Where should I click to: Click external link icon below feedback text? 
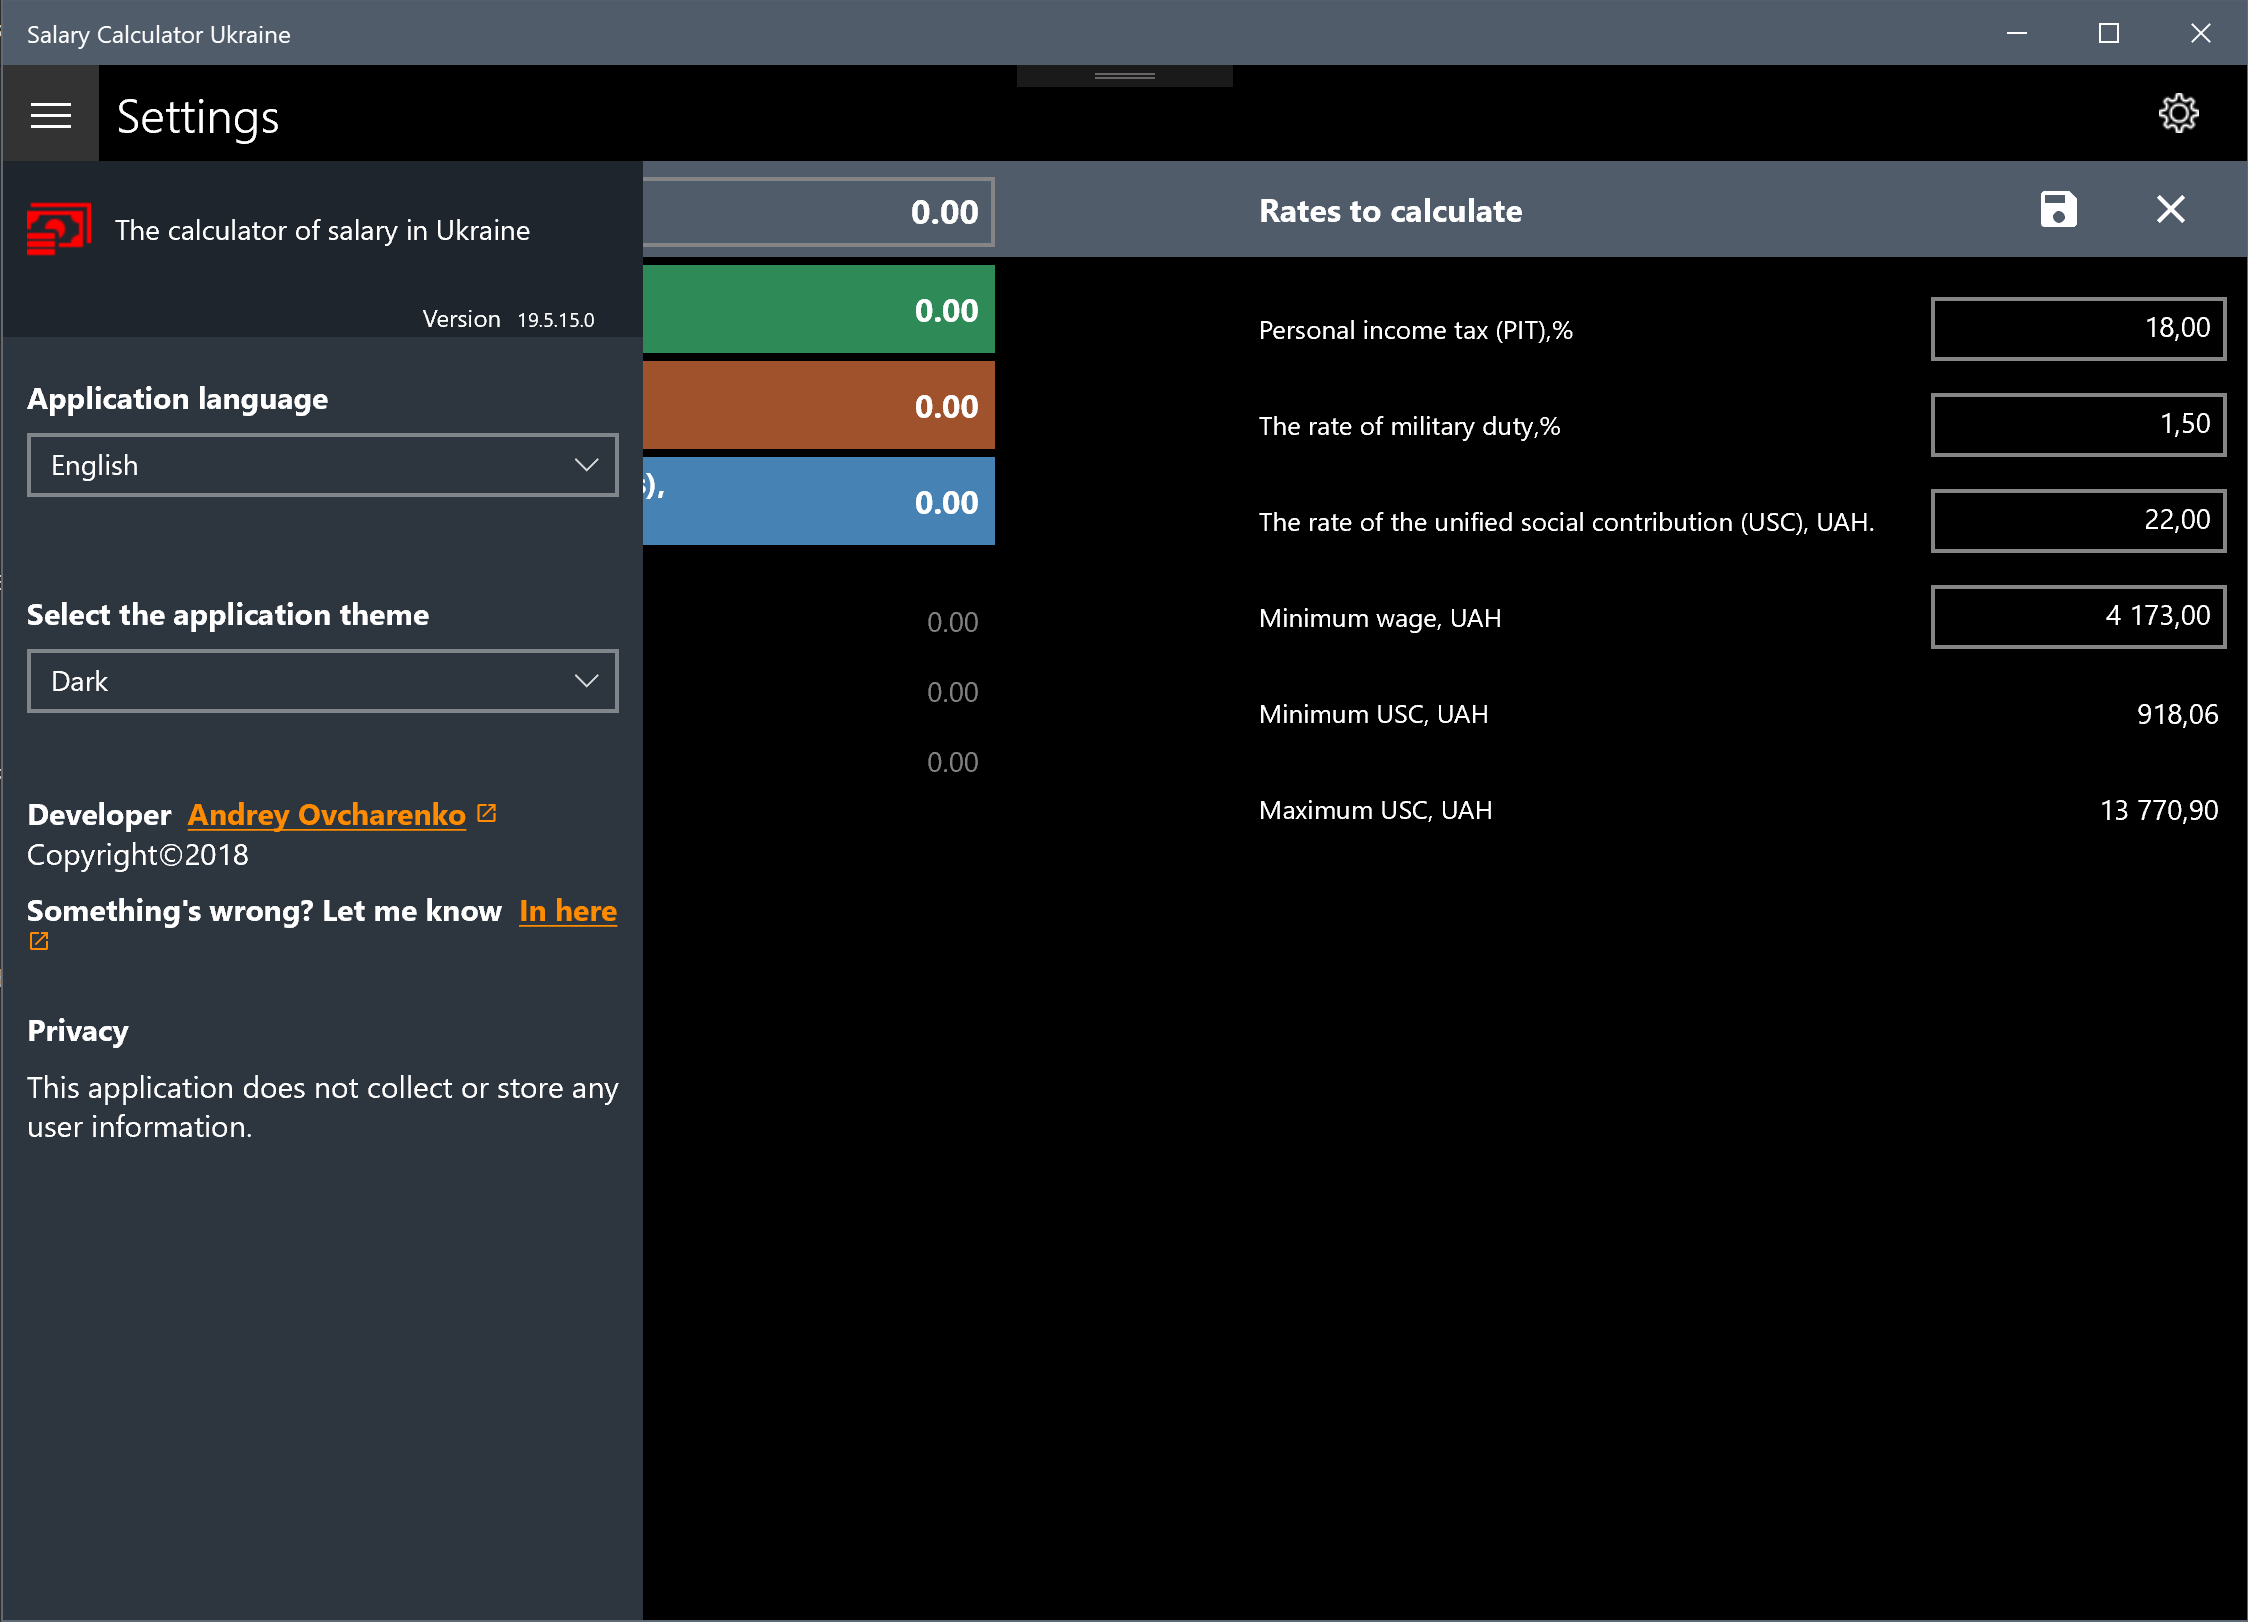(x=39, y=941)
